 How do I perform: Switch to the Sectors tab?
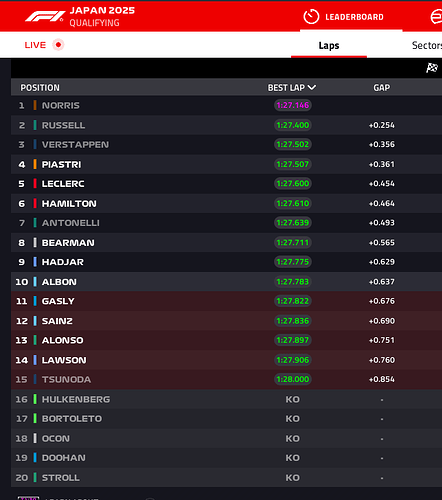tap(427, 45)
